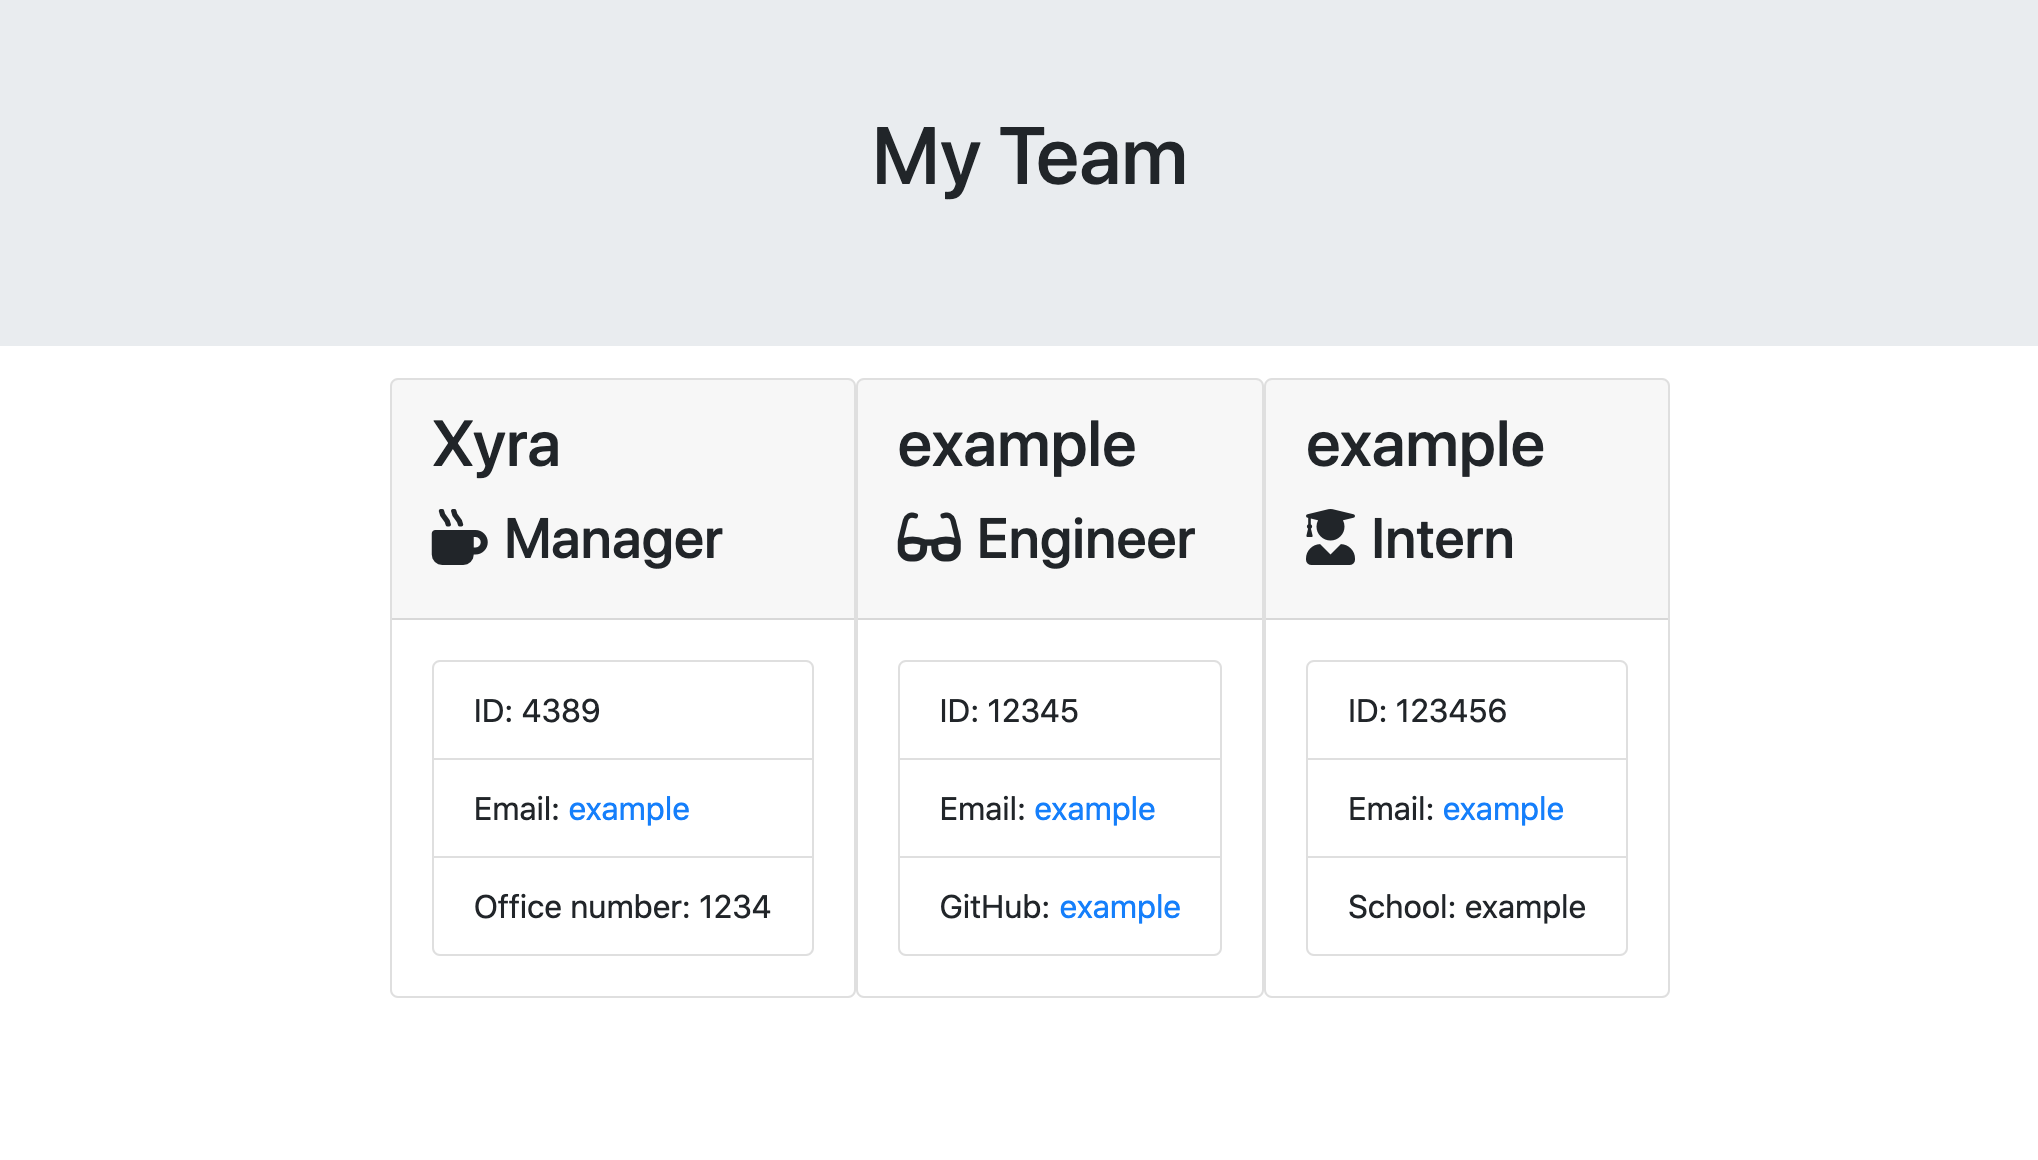This screenshot has height=1160, width=2038.
Task: Click the glasses Engineer icon
Action: point(929,538)
